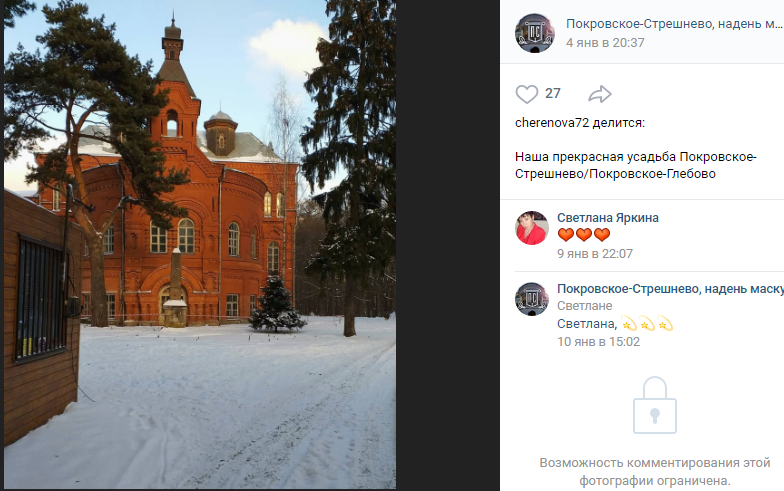Screen dimensions: 784x491
Task: Open Светлана Яркина's profile avatar
Action: tap(532, 228)
